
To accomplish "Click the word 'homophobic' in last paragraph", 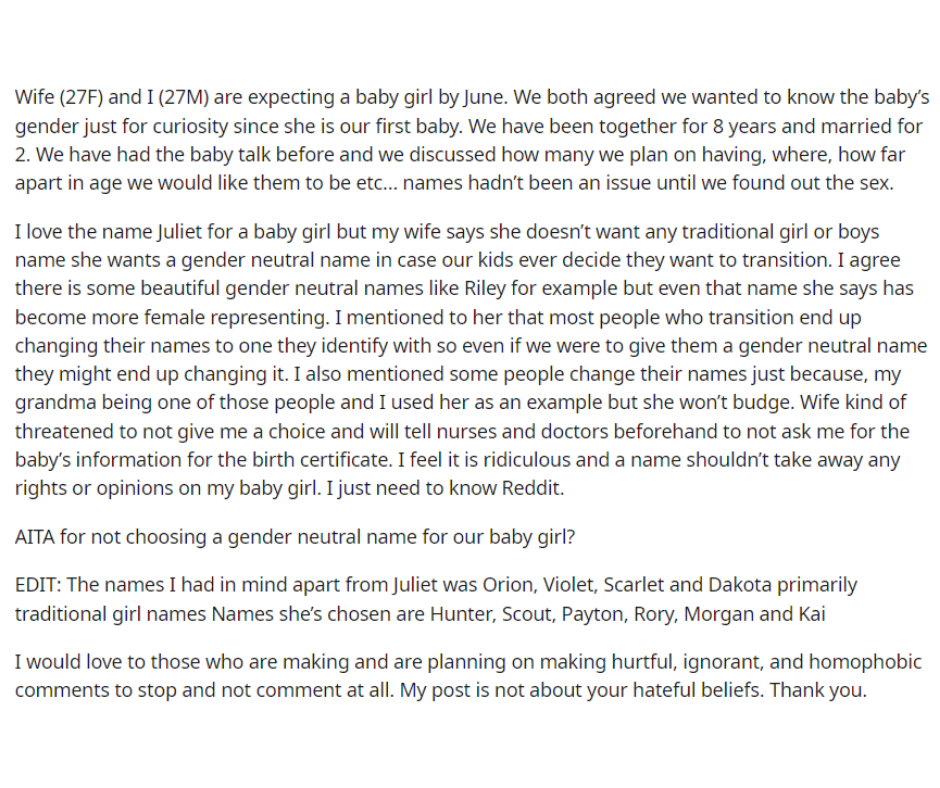I will [865, 662].
